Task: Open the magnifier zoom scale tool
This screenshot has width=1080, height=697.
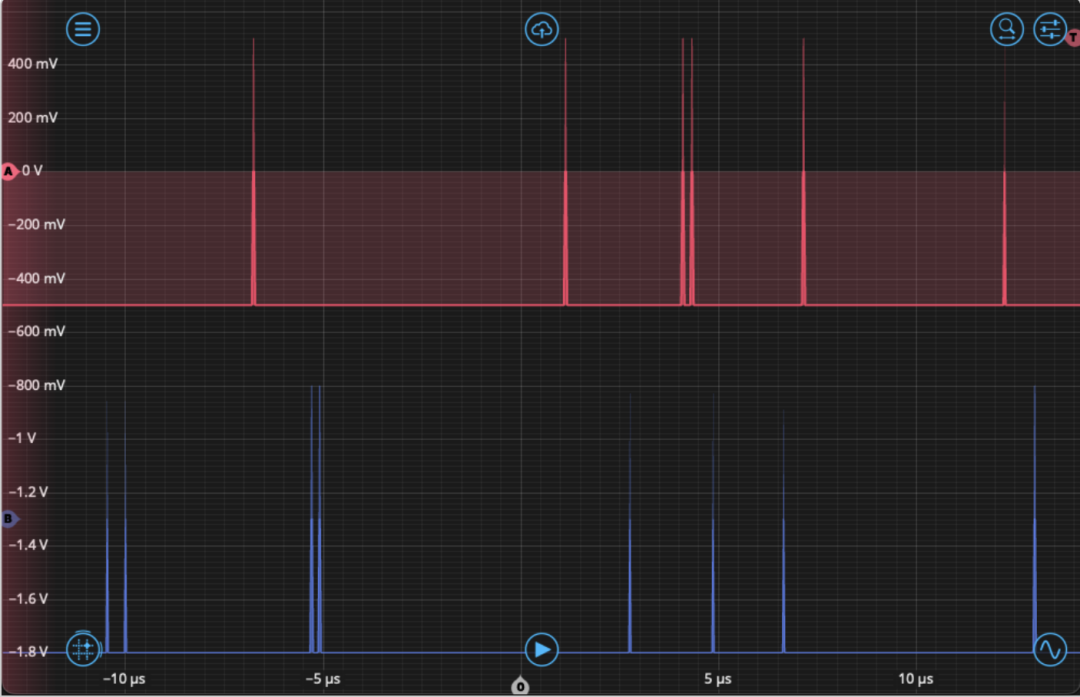Action: pos(1006,29)
